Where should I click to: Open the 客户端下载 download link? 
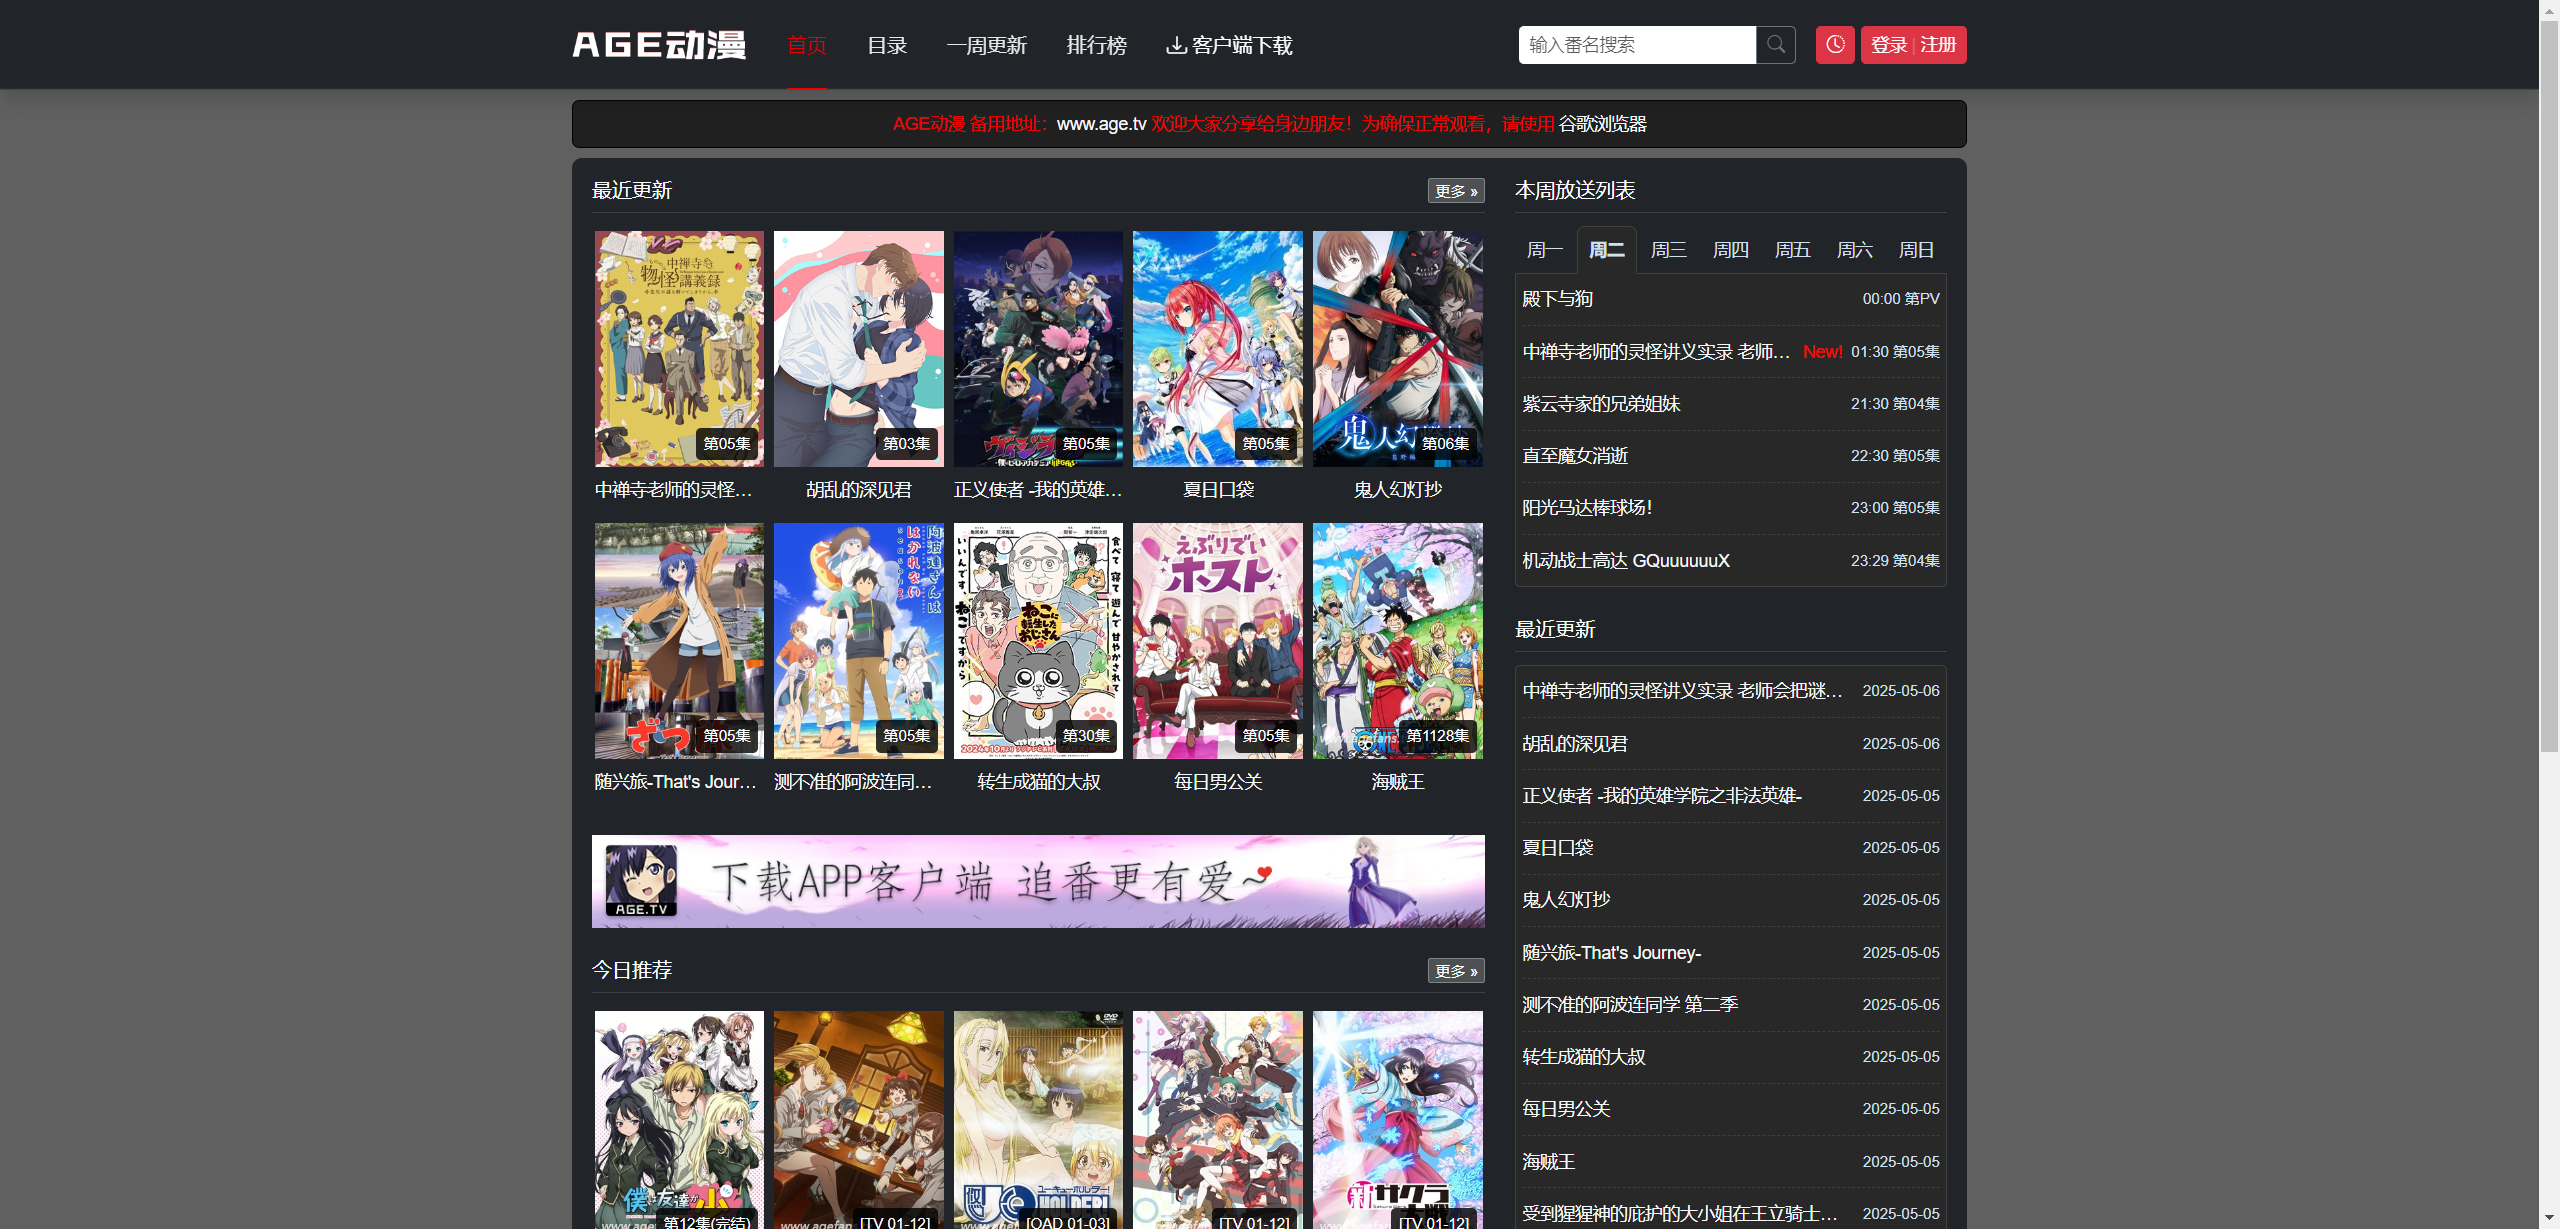[1229, 45]
